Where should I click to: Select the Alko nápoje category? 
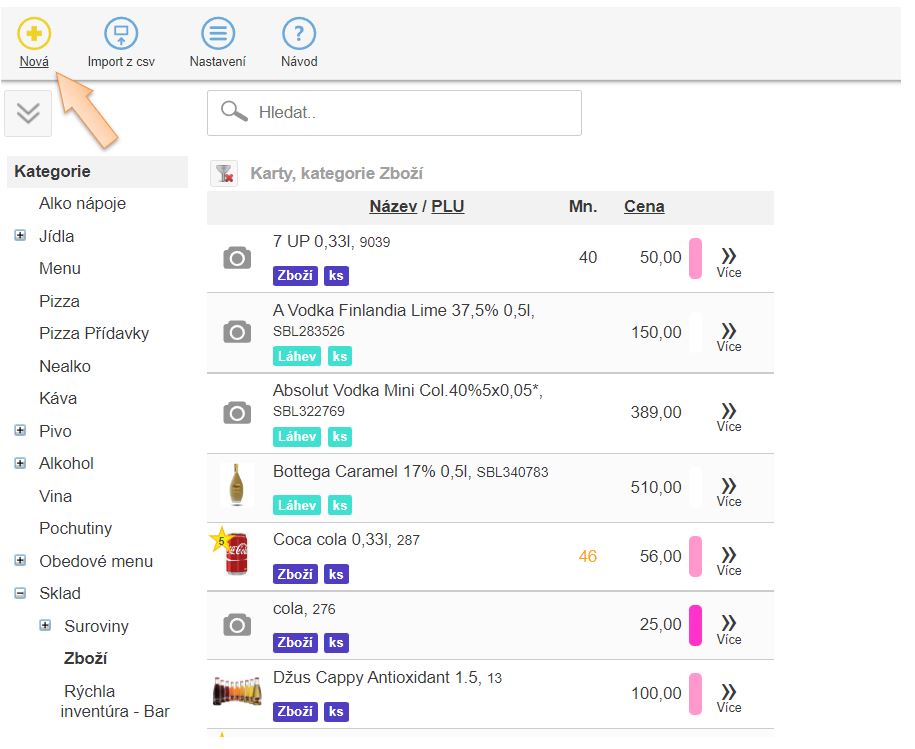(x=82, y=204)
